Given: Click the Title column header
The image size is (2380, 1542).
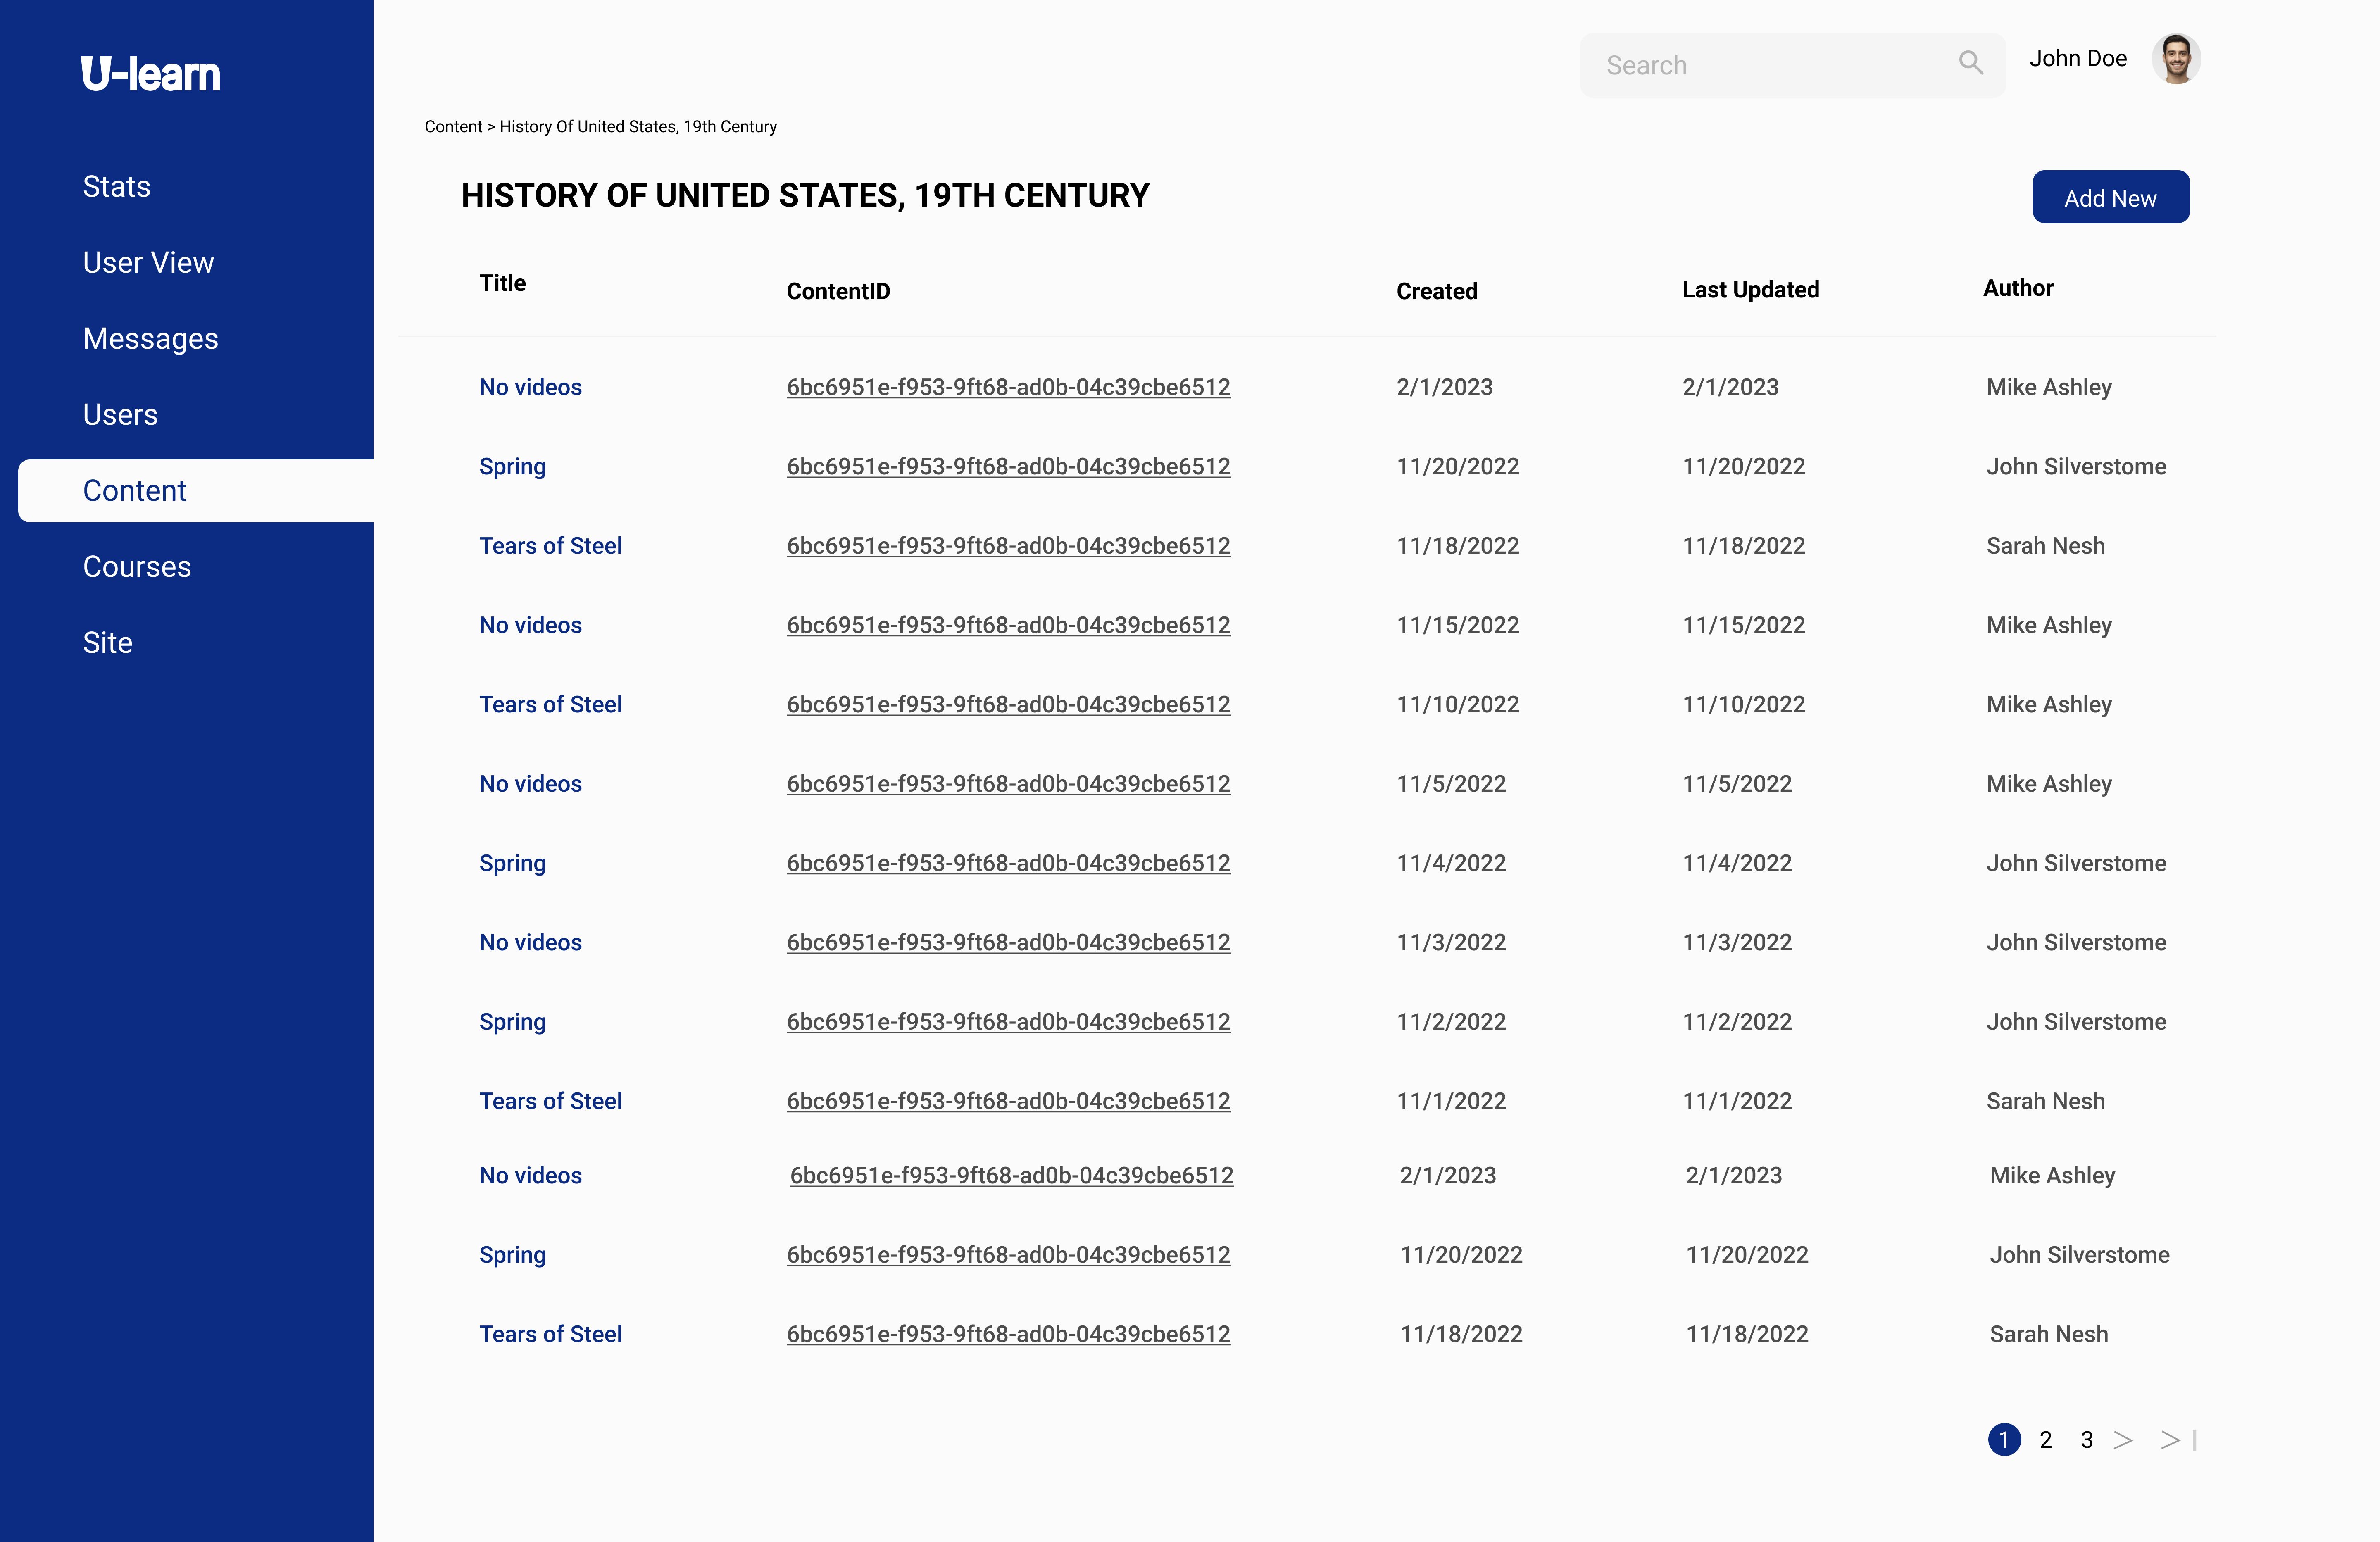Looking at the screenshot, I should [502, 283].
